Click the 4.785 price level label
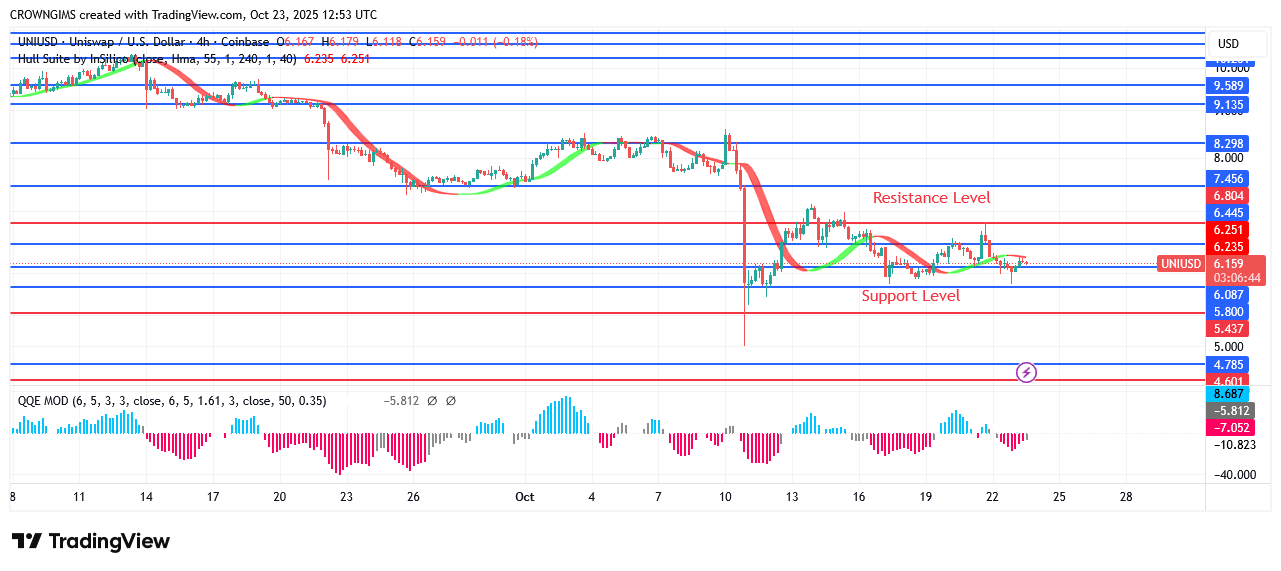Viewport: 1281px width, 571px height. [x=1229, y=365]
